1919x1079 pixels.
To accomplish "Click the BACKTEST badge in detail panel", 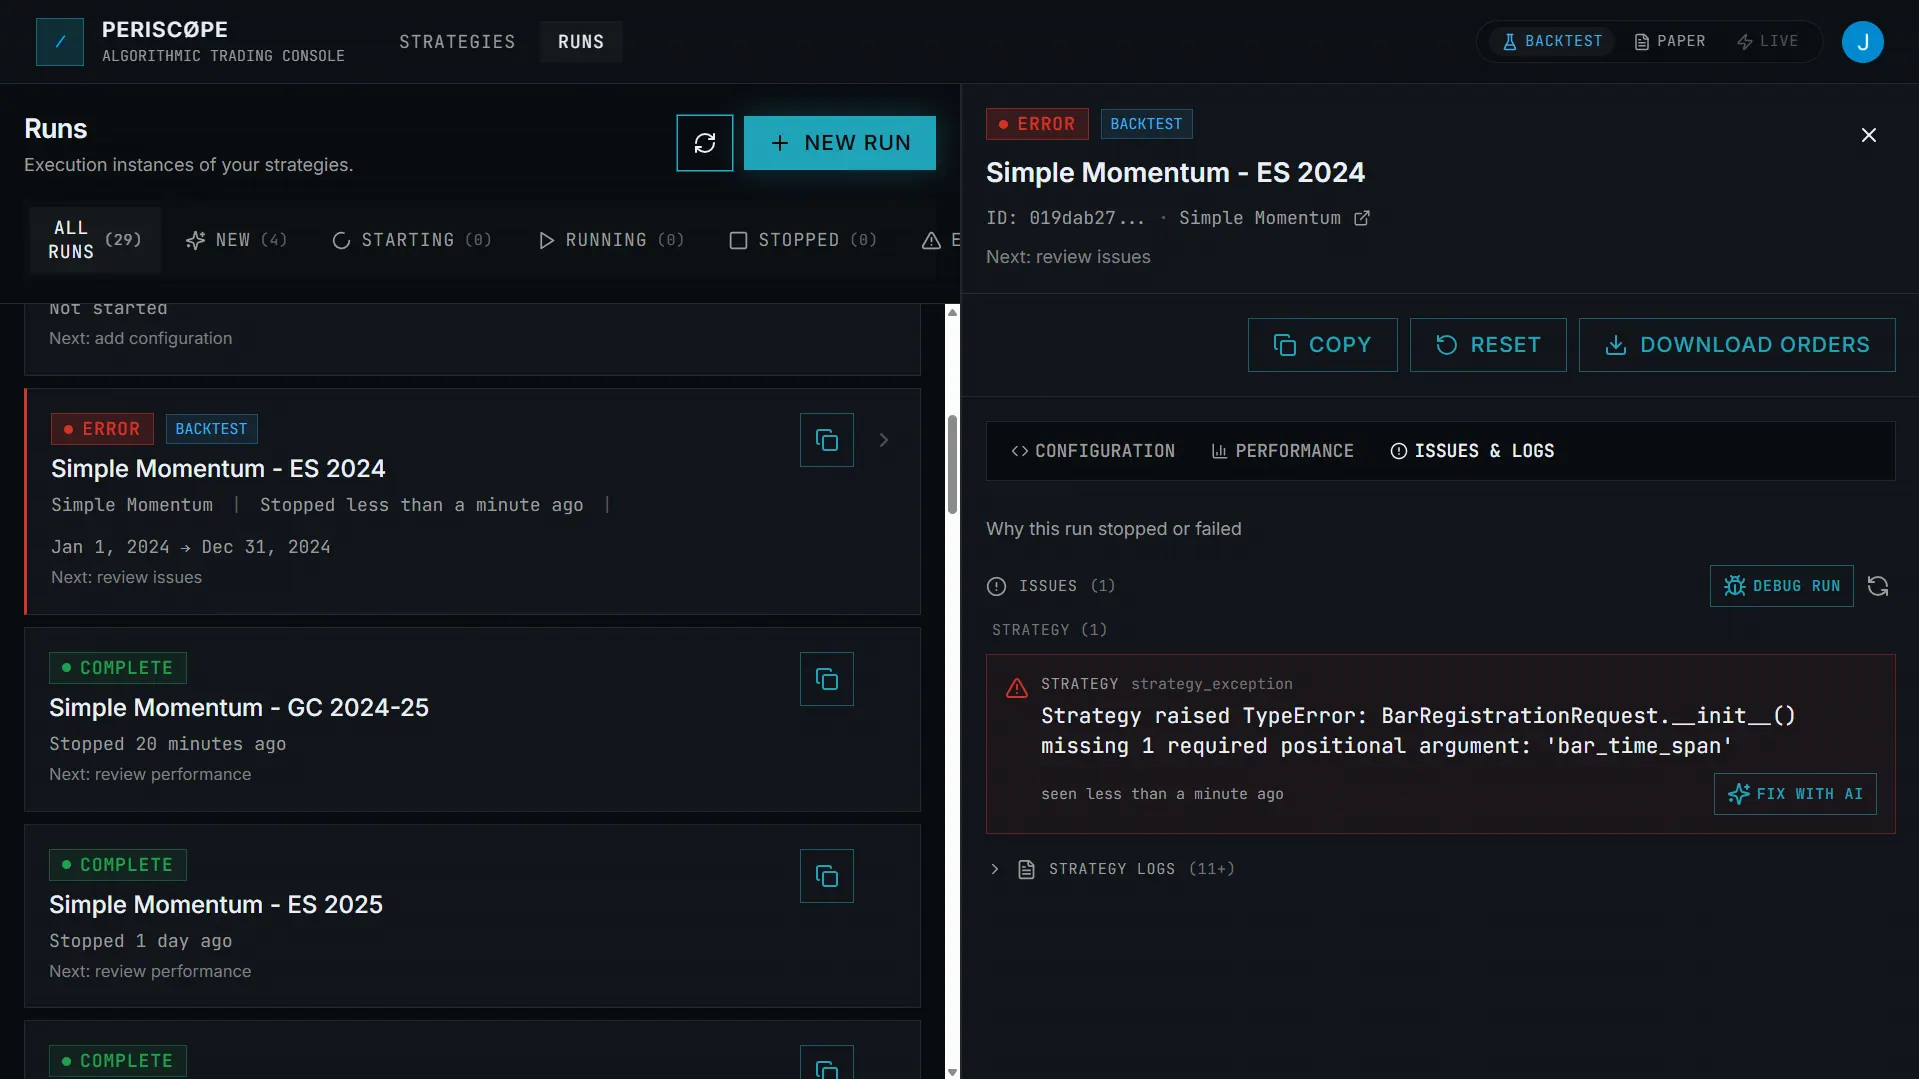I will [x=1146, y=124].
